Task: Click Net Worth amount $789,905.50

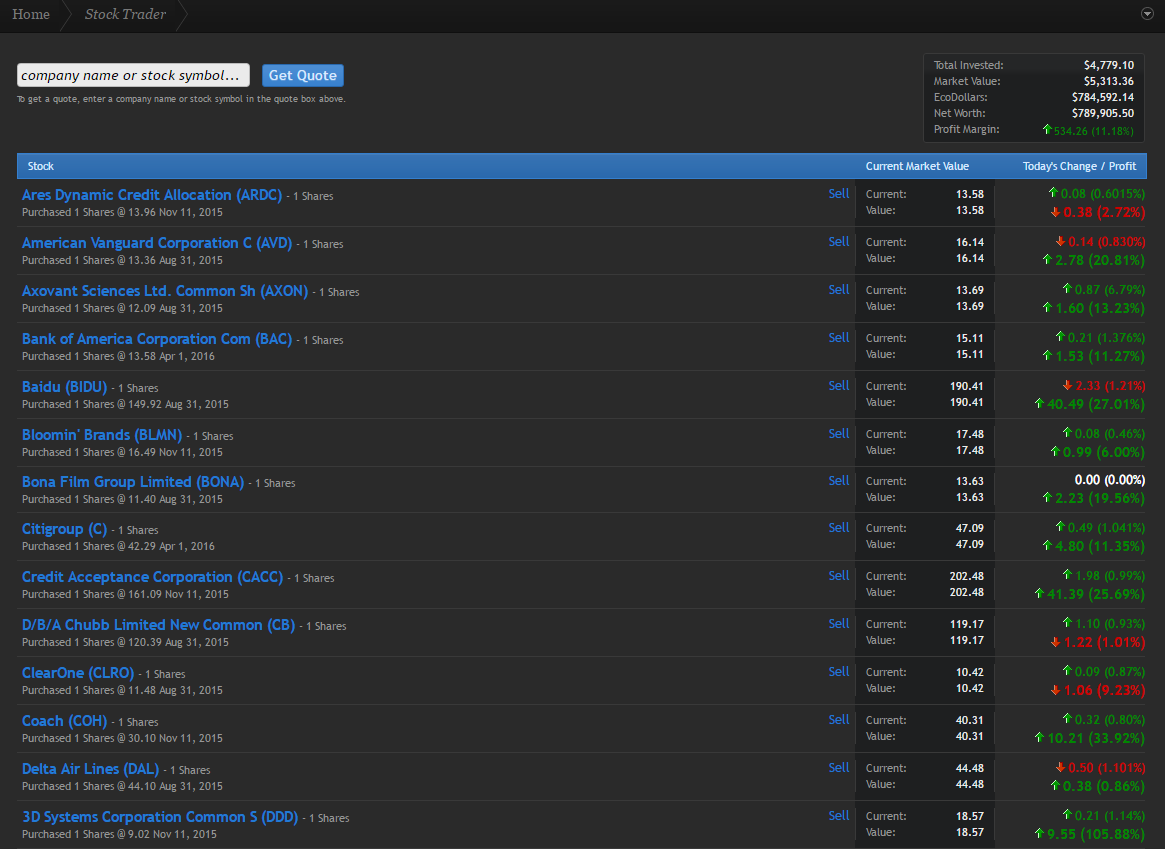Action: (x=1103, y=114)
